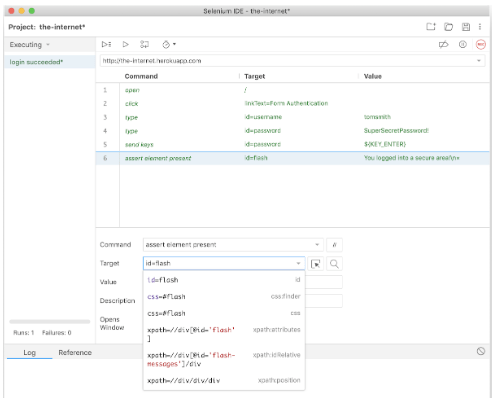Click the 'You logged into a secure area' value
This screenshot has height=405, width=502.
tap(411, 158)
